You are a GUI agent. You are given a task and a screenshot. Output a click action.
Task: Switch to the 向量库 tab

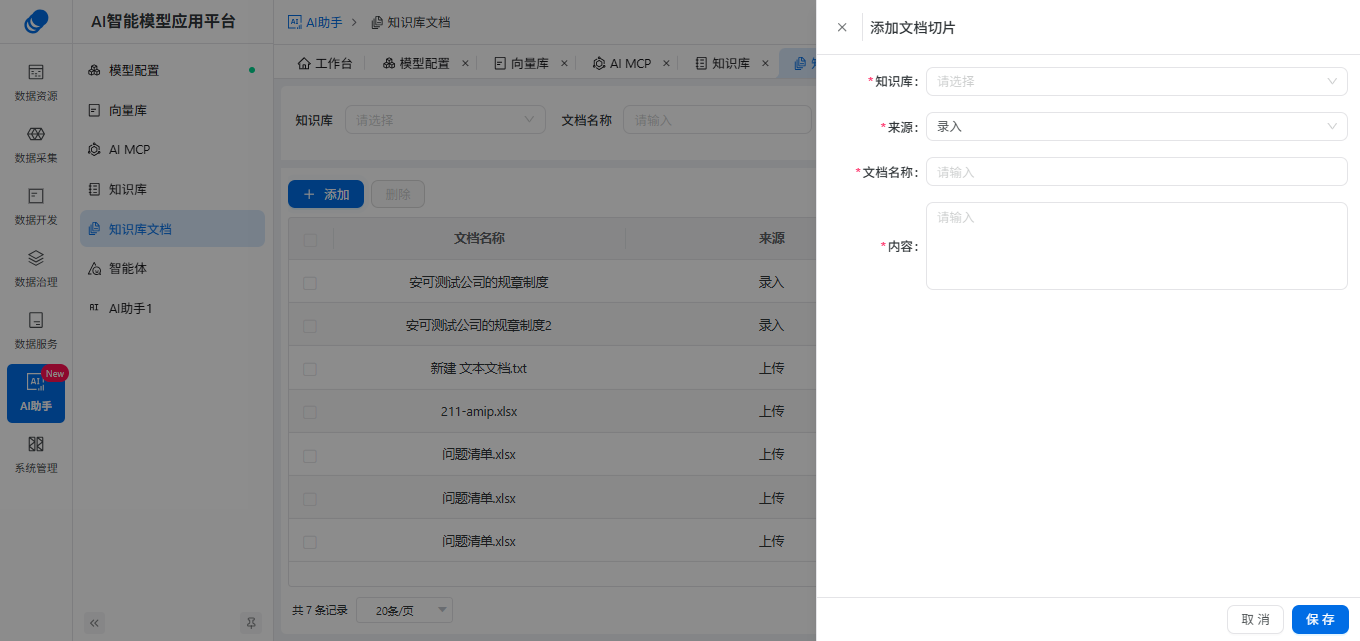coord(522,63)
